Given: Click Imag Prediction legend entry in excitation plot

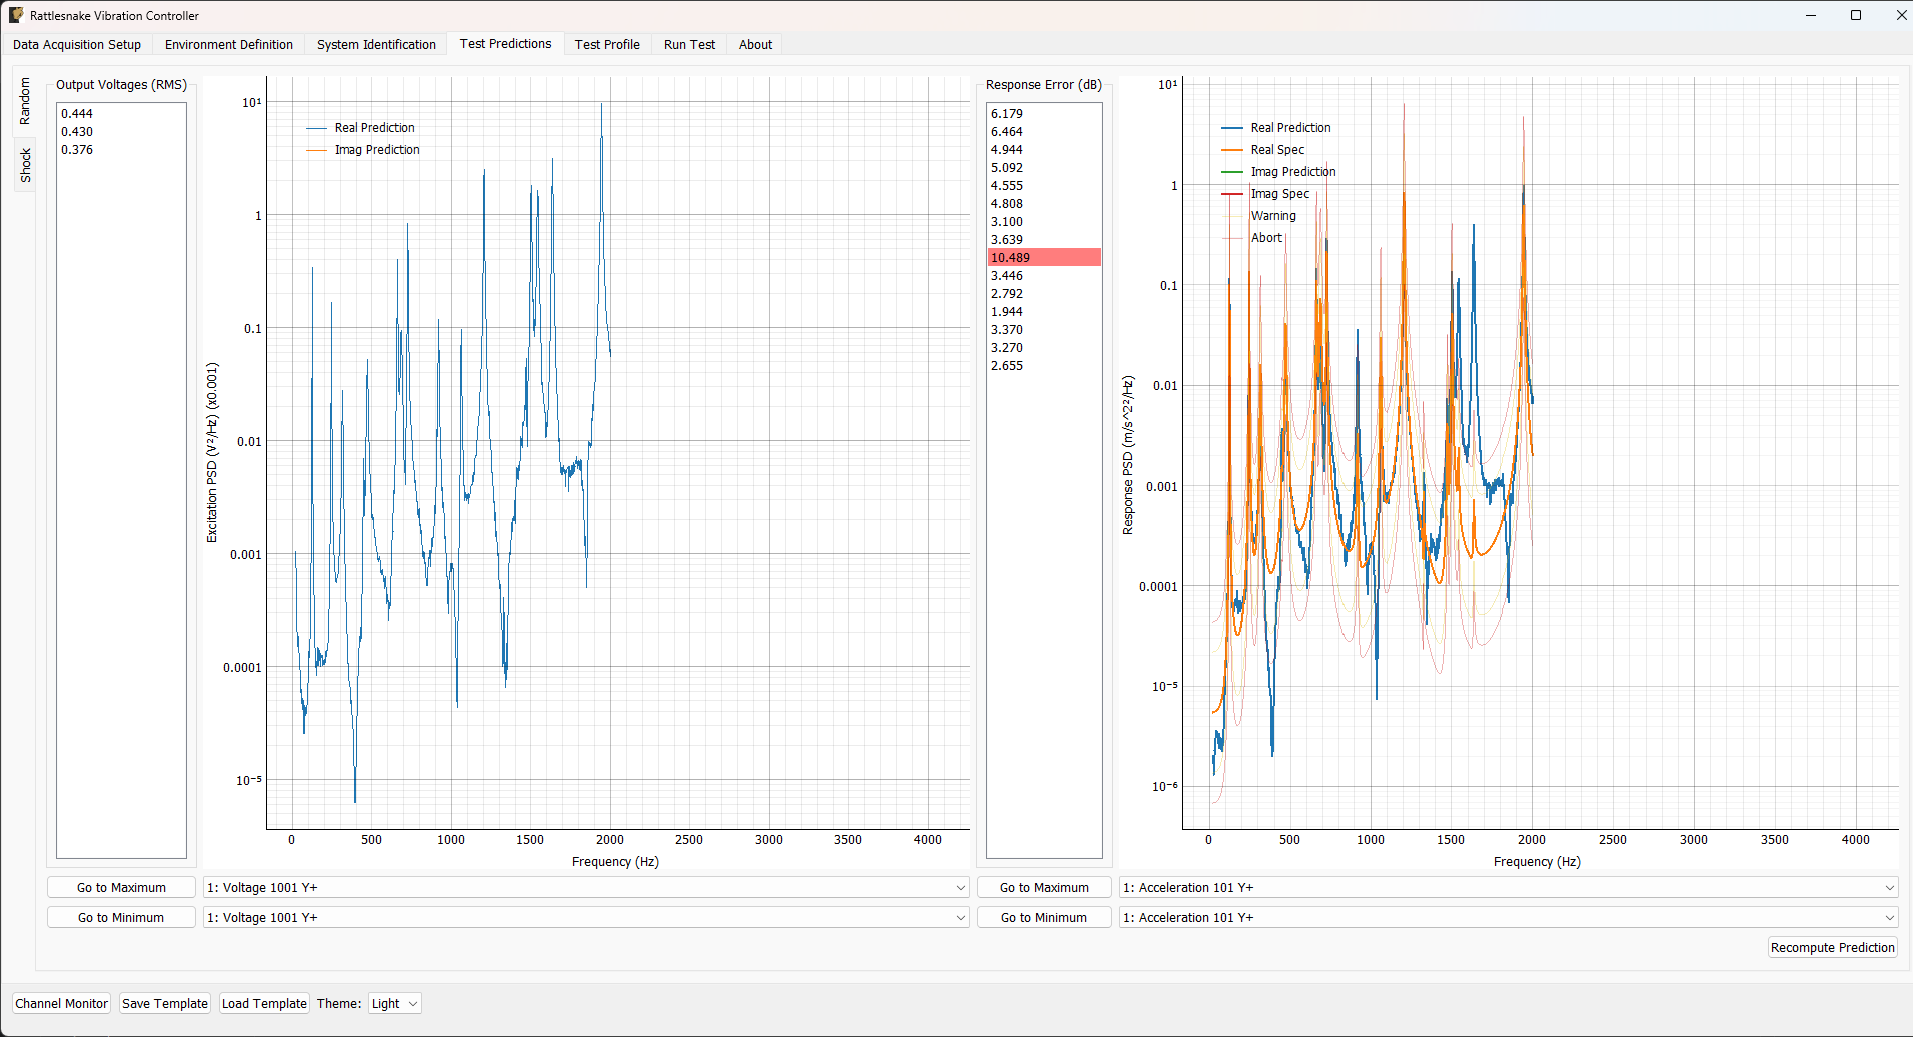Looking at the screenshot, I should [363, 150].
